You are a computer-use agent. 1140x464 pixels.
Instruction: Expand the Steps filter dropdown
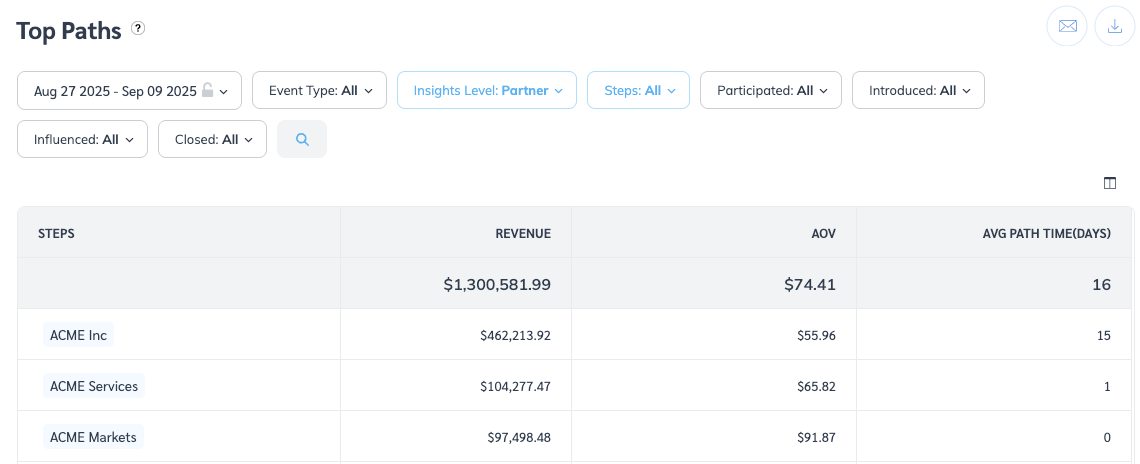click(638, 90)
